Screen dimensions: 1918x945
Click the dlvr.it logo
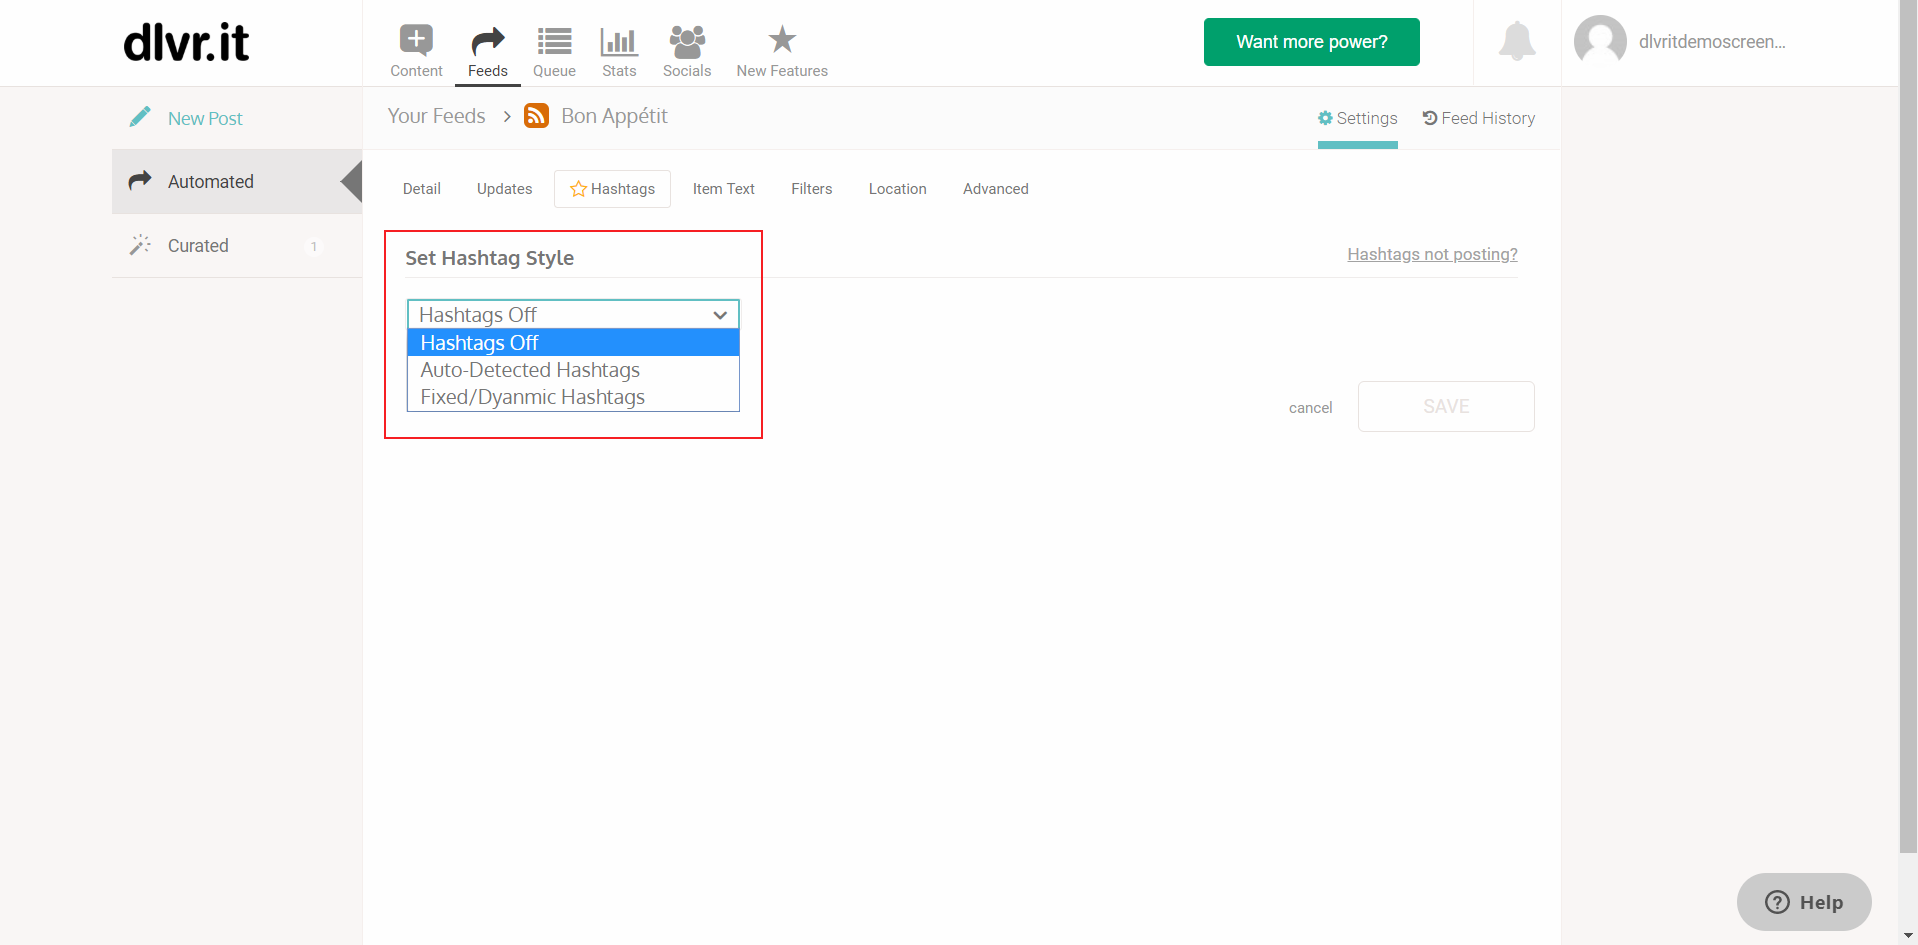pyautogui.click(x=186, y=42)
